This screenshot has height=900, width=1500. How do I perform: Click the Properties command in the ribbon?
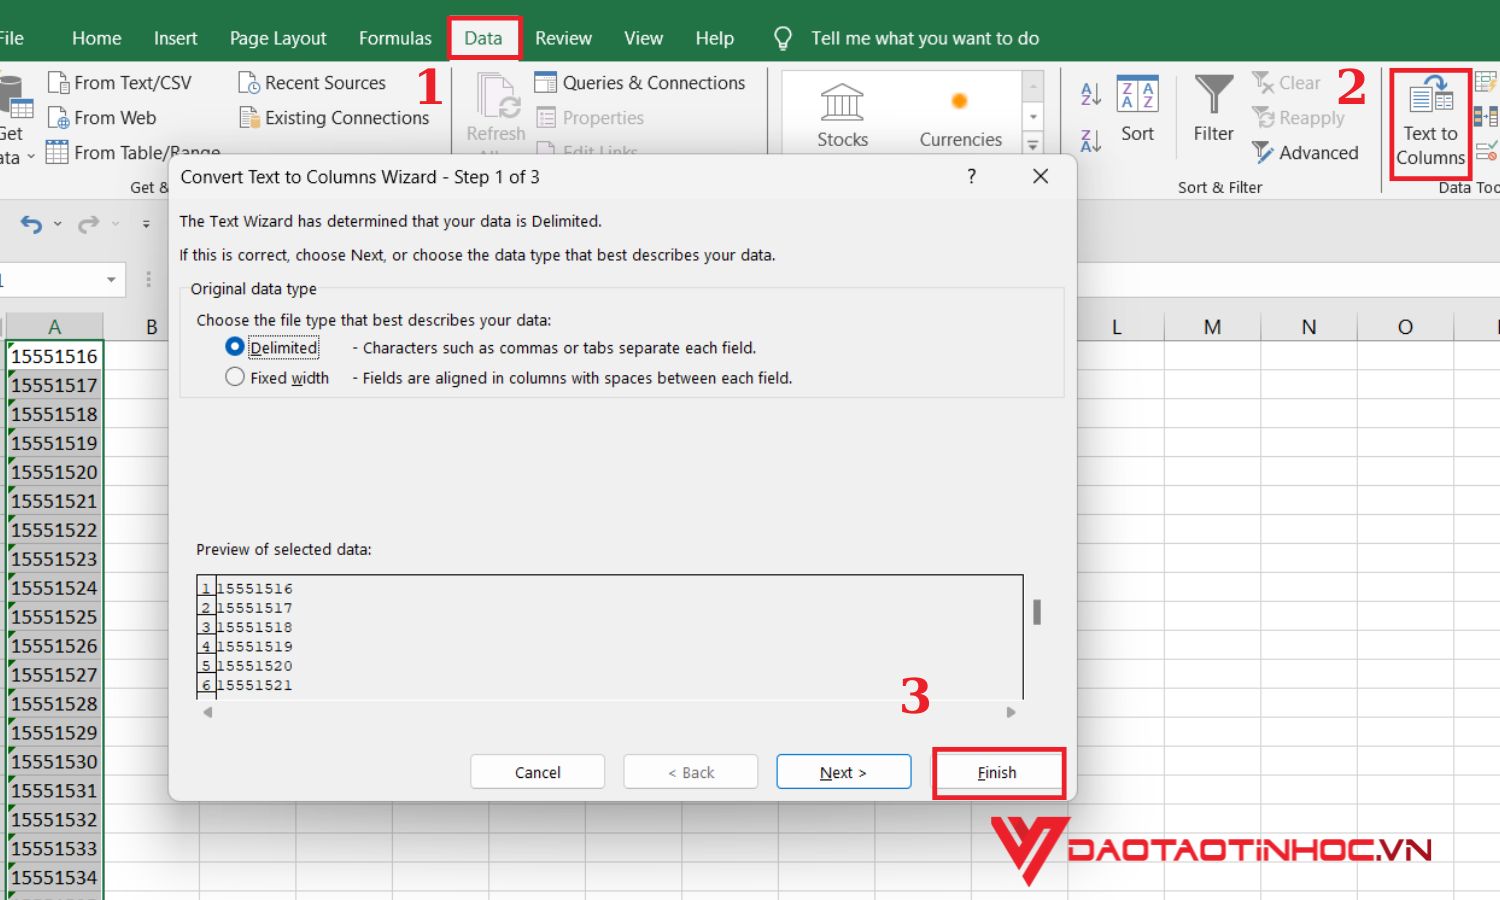coord(590,118)
